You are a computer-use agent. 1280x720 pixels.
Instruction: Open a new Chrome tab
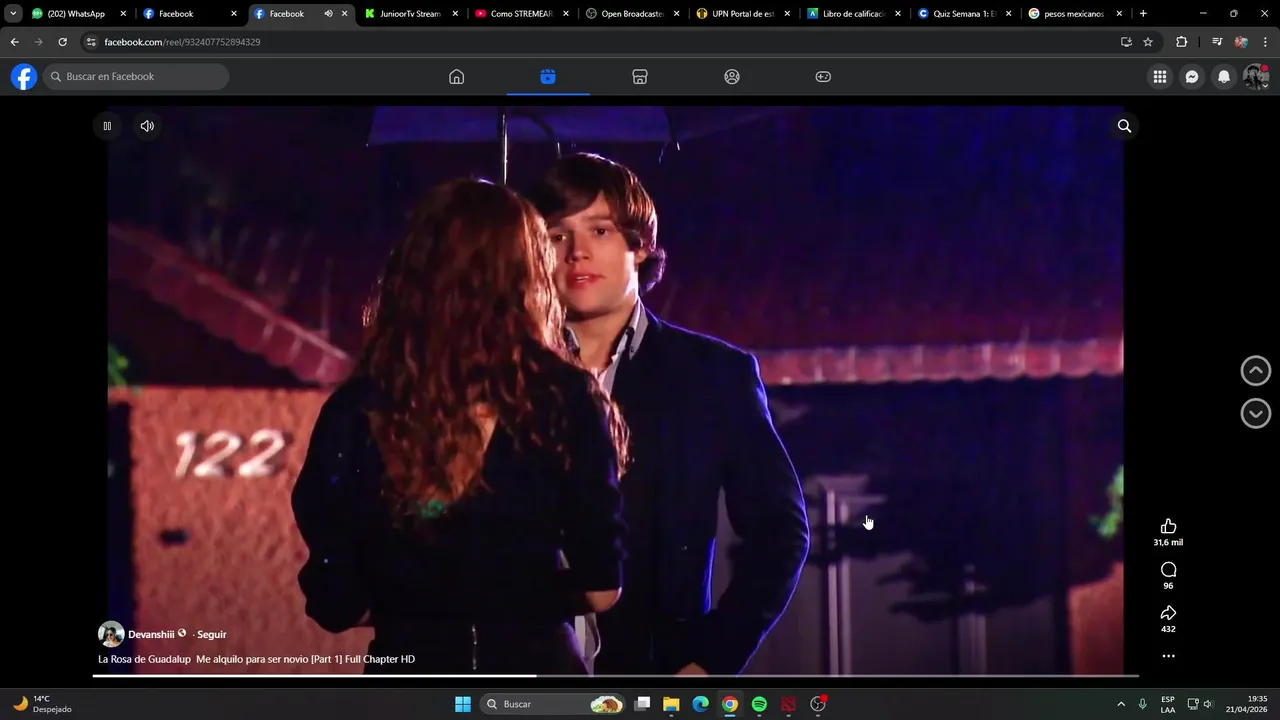click(1143, 14)
